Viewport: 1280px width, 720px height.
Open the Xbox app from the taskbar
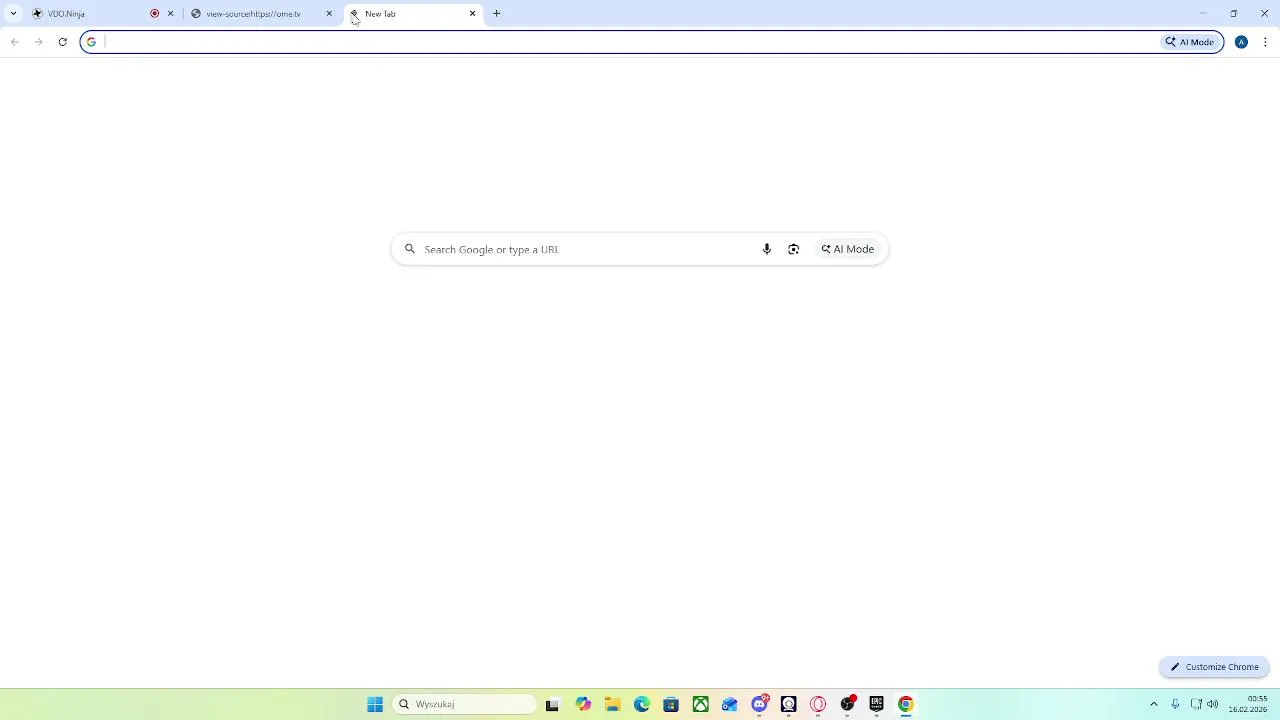[701, 704]
